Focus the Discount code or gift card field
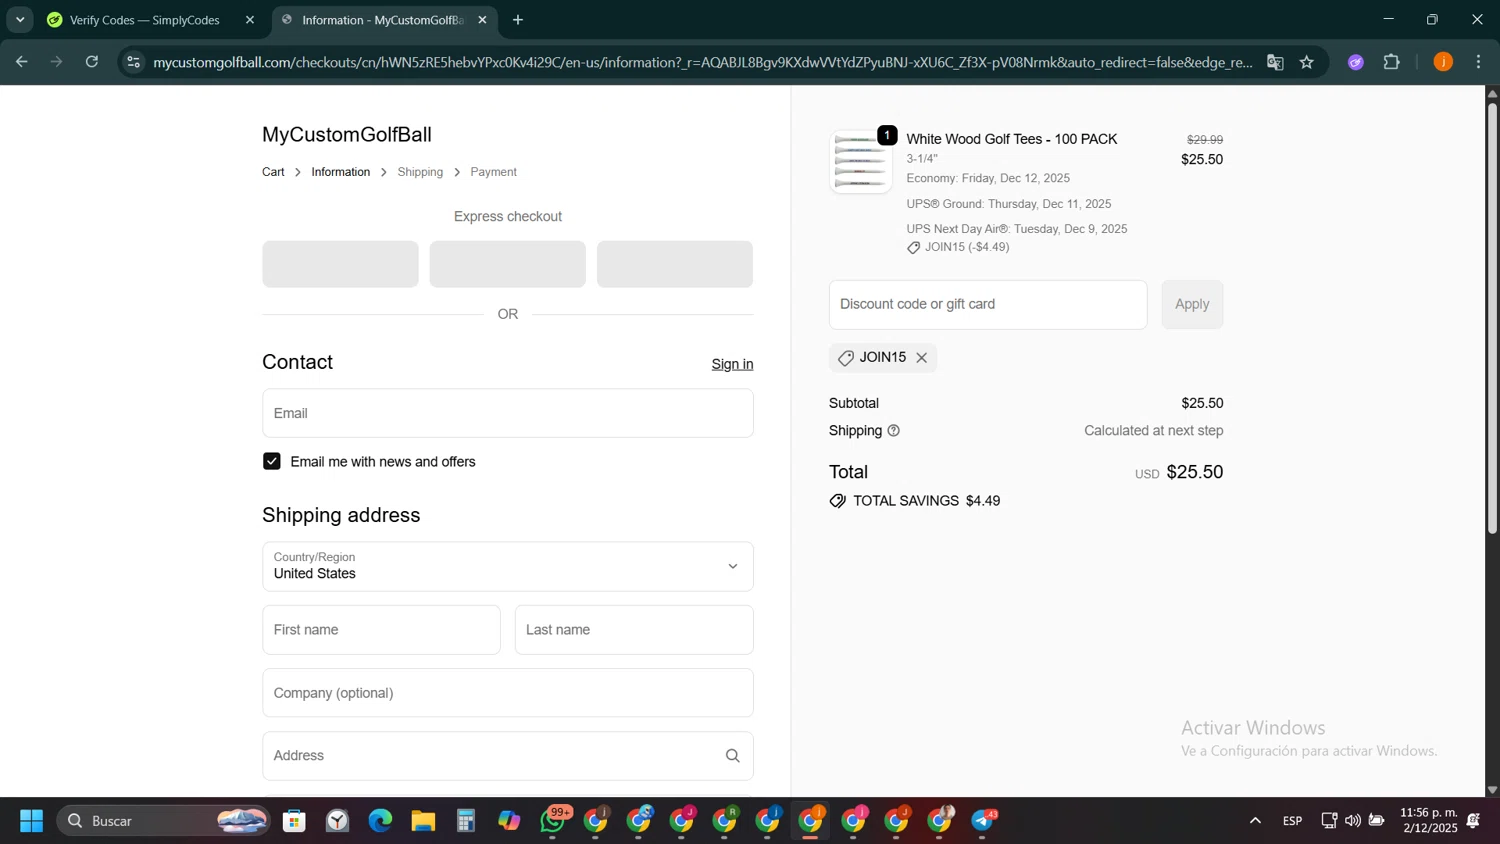Viewport: 1500px width, 844px height. click(988, 304)
